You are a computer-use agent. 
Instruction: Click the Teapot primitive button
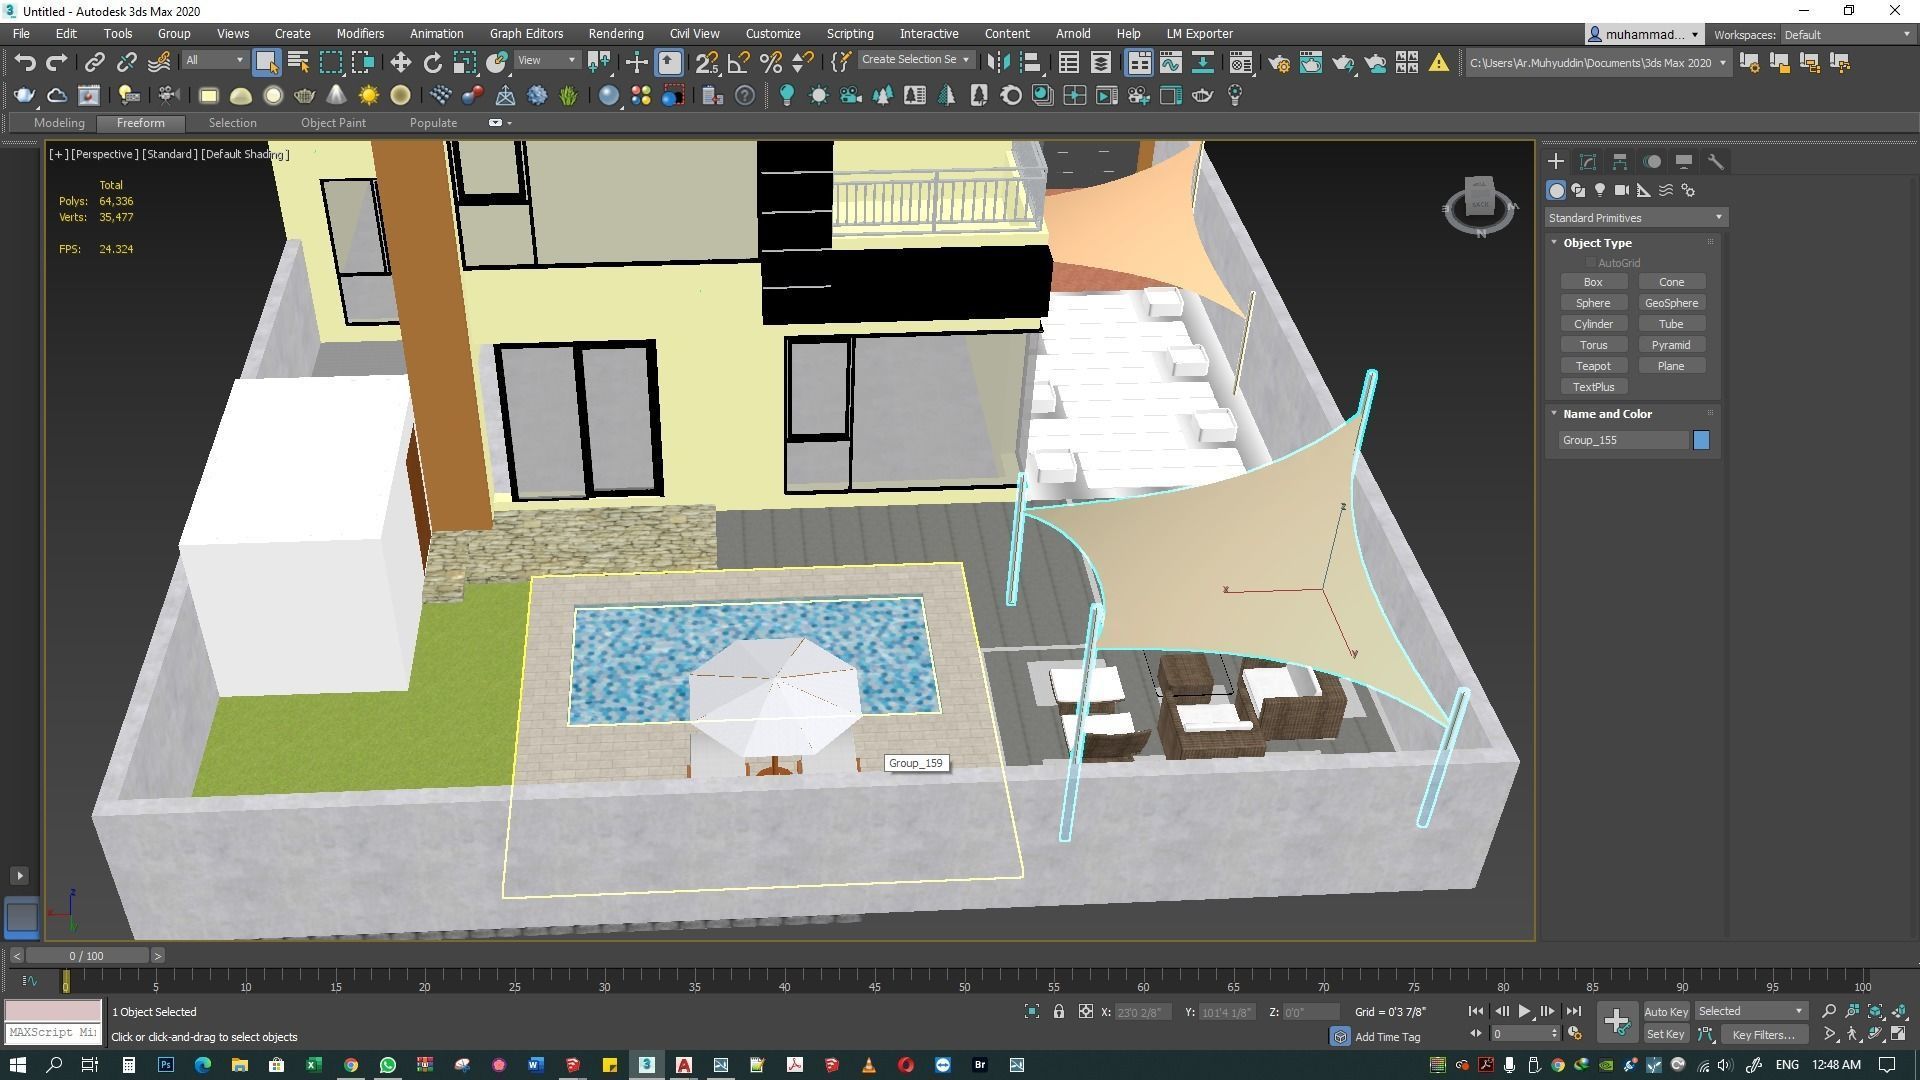pos(1592,366)
